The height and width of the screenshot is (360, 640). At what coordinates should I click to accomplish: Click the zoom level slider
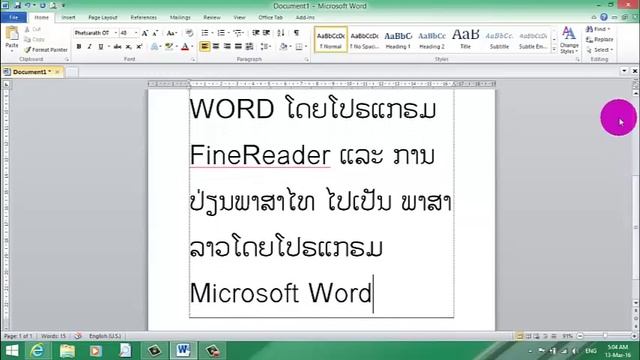click(x=604, y=336)
